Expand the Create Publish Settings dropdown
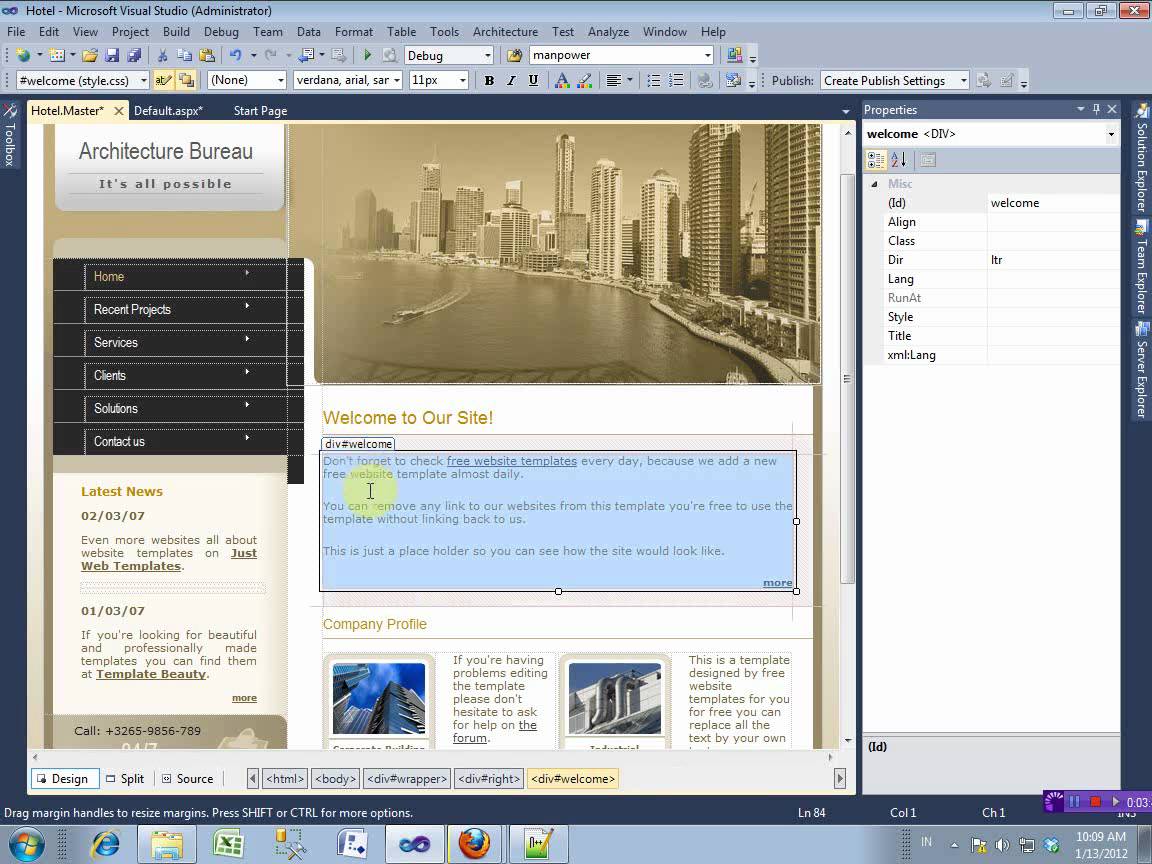The height and width of the screenshot is (864, 1152). coord(963,81)
